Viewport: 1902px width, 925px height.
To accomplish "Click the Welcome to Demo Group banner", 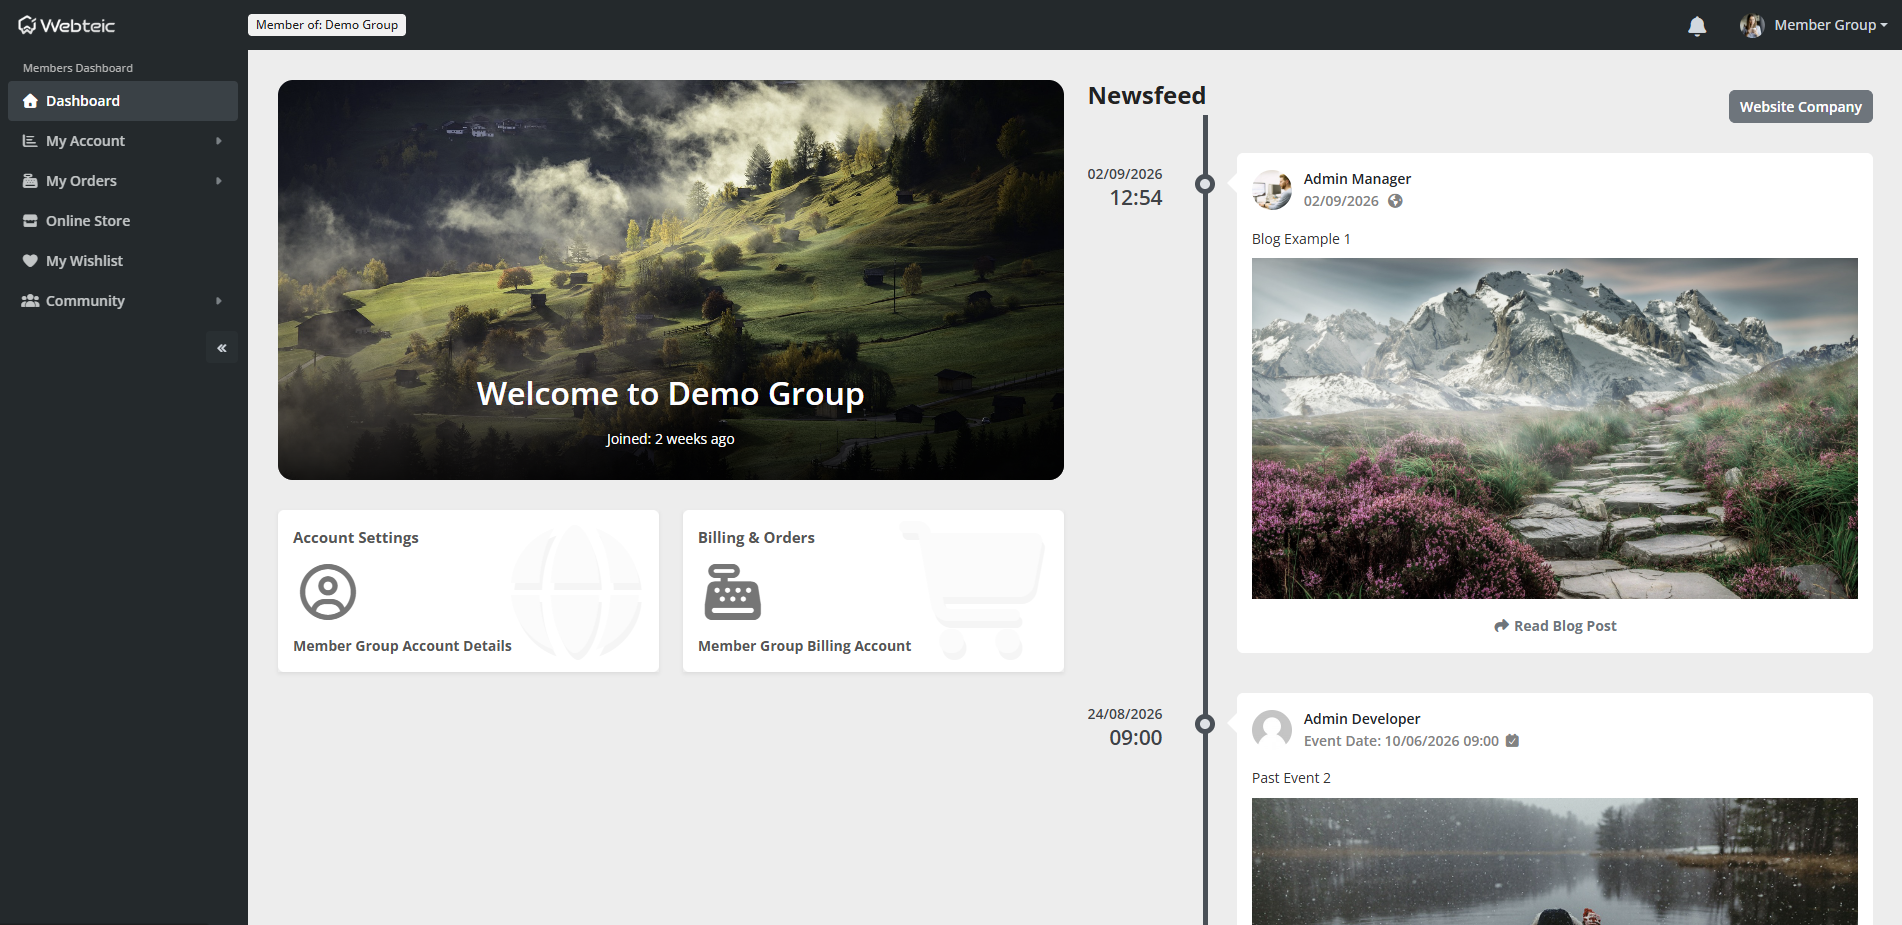I will coord(671,280).
